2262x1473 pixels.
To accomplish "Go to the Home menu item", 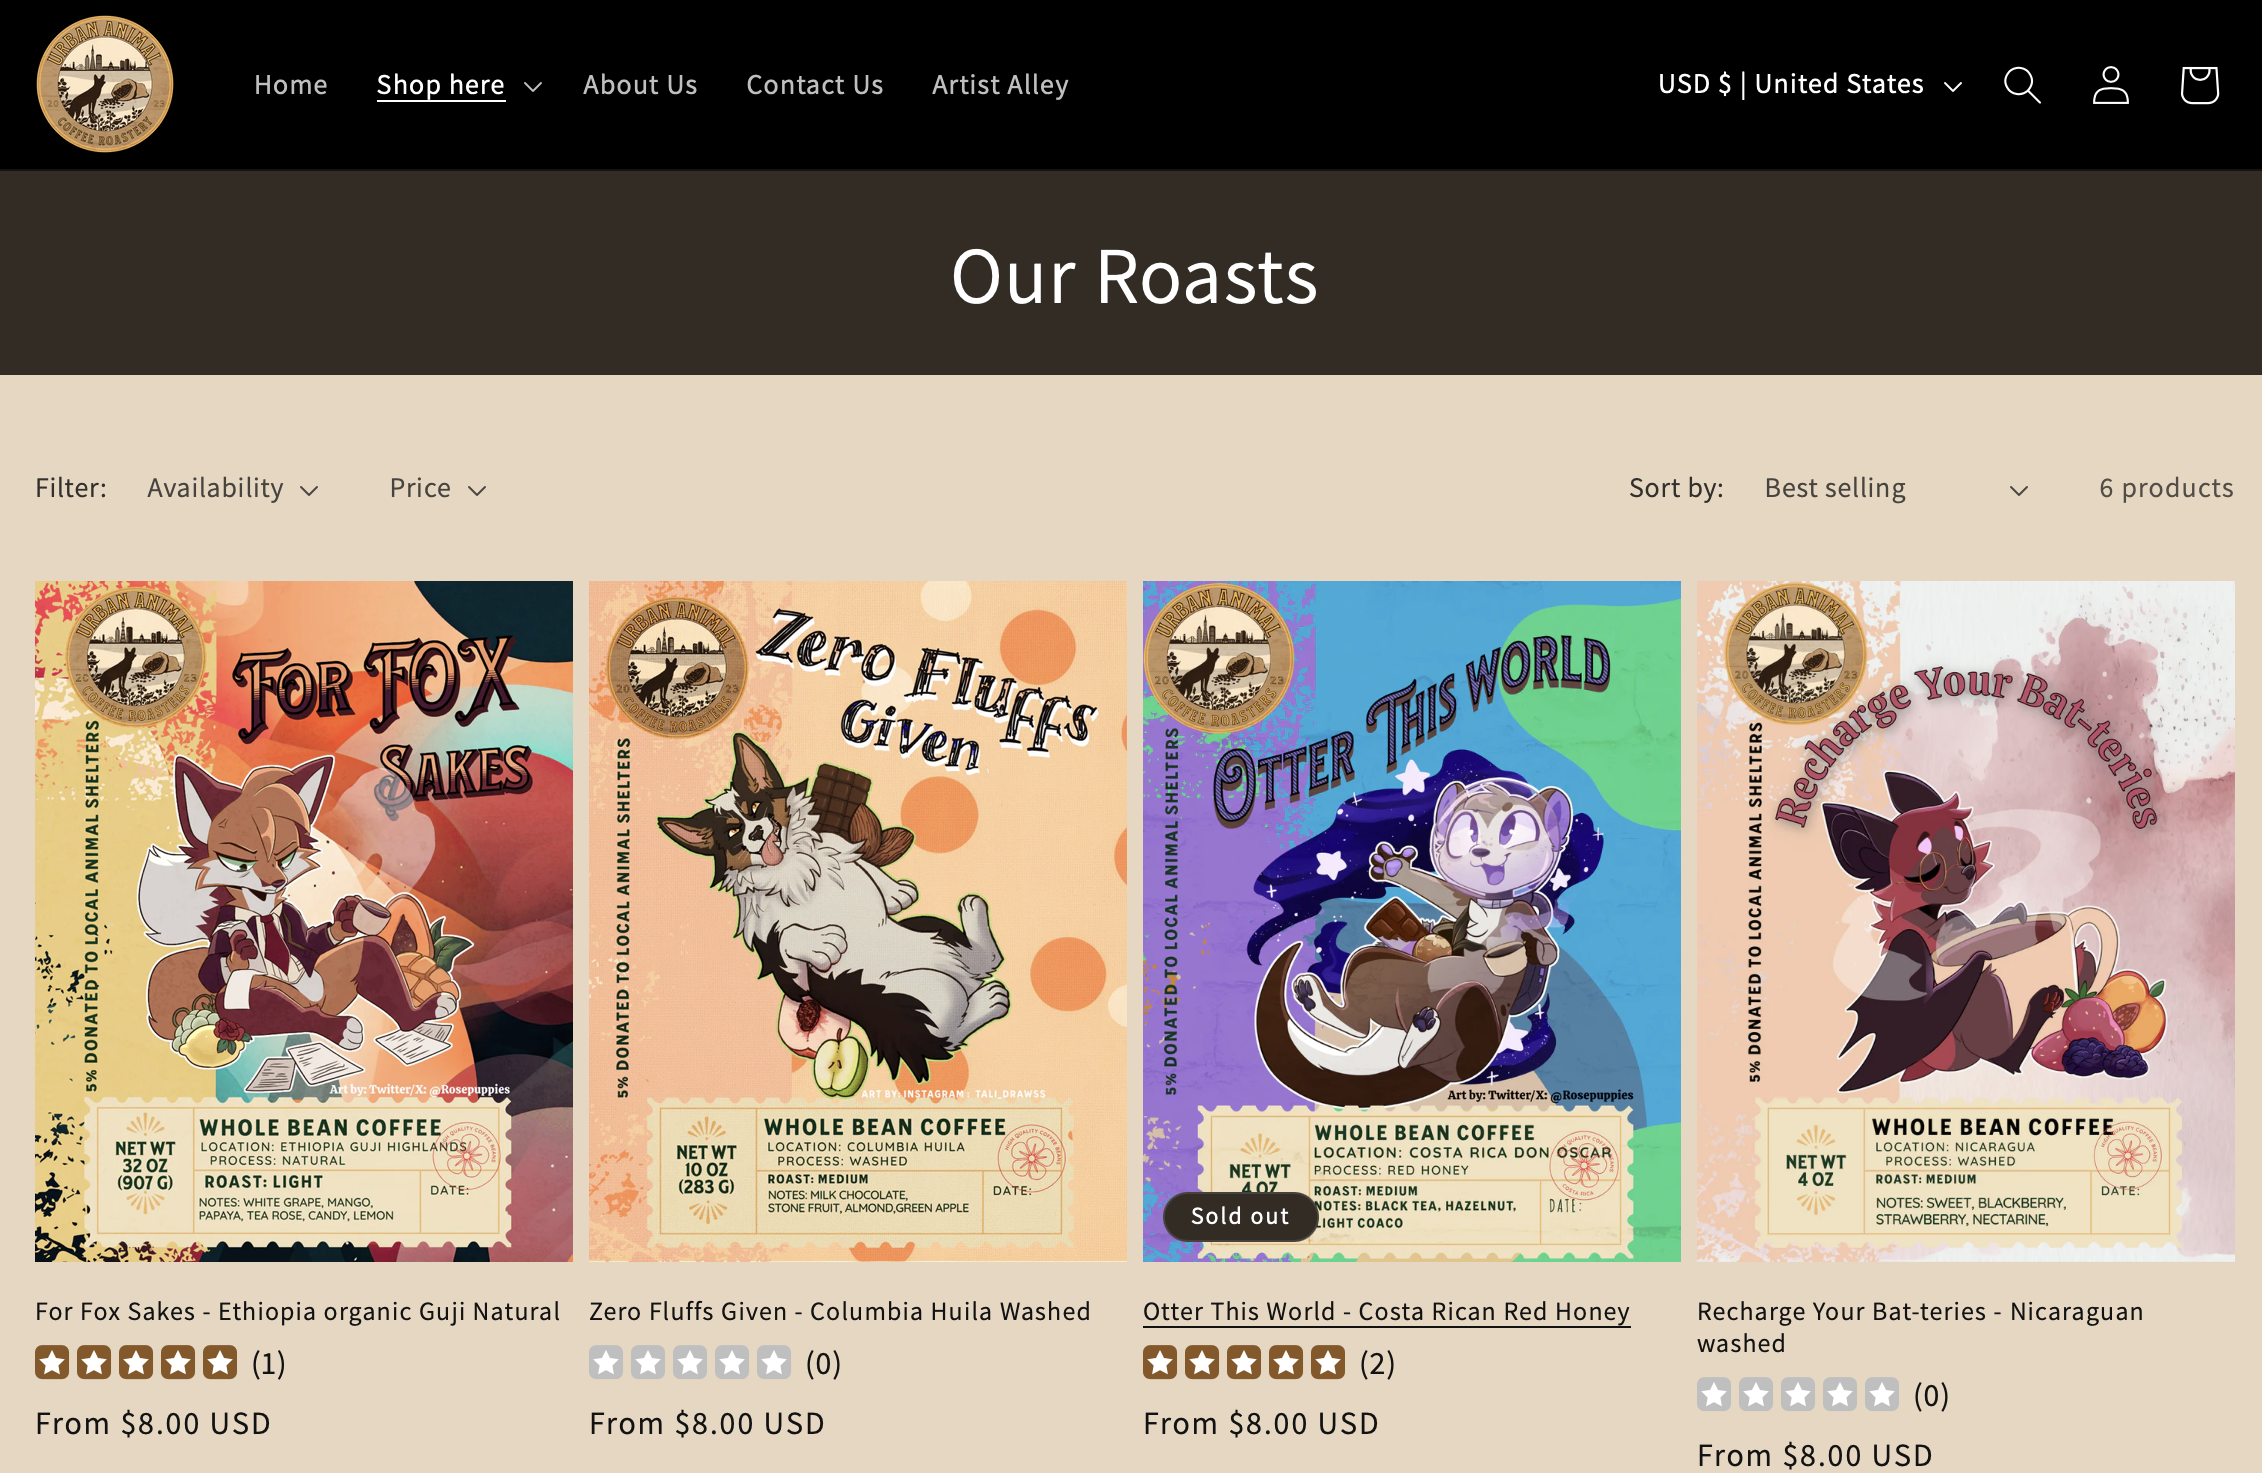I will pos(290,85).
